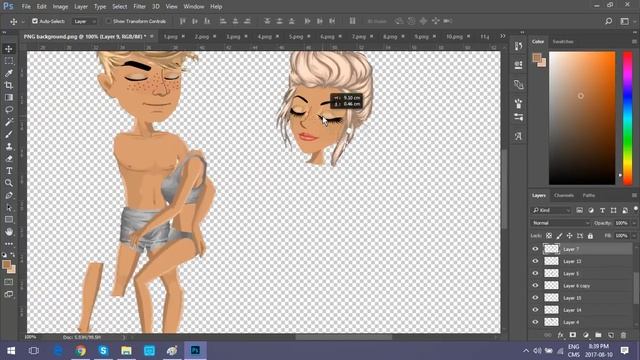Select the Brush tool
Image resolution: width=640 pixels, height=360 pixels.
tap(9, 134)
